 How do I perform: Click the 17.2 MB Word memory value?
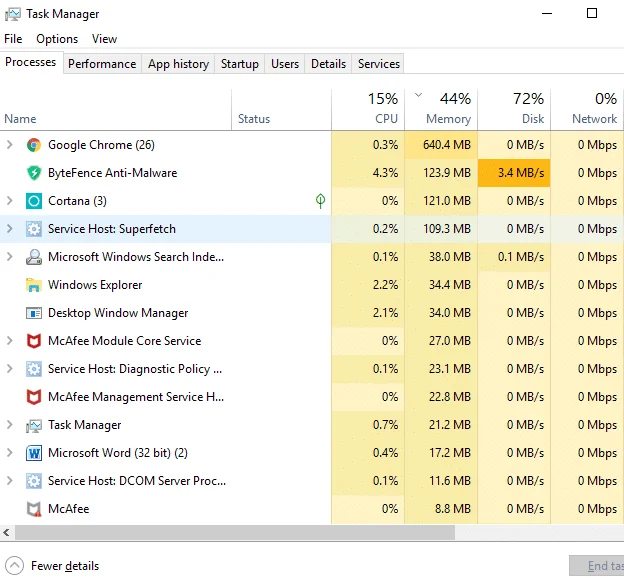tap(450, 453)
